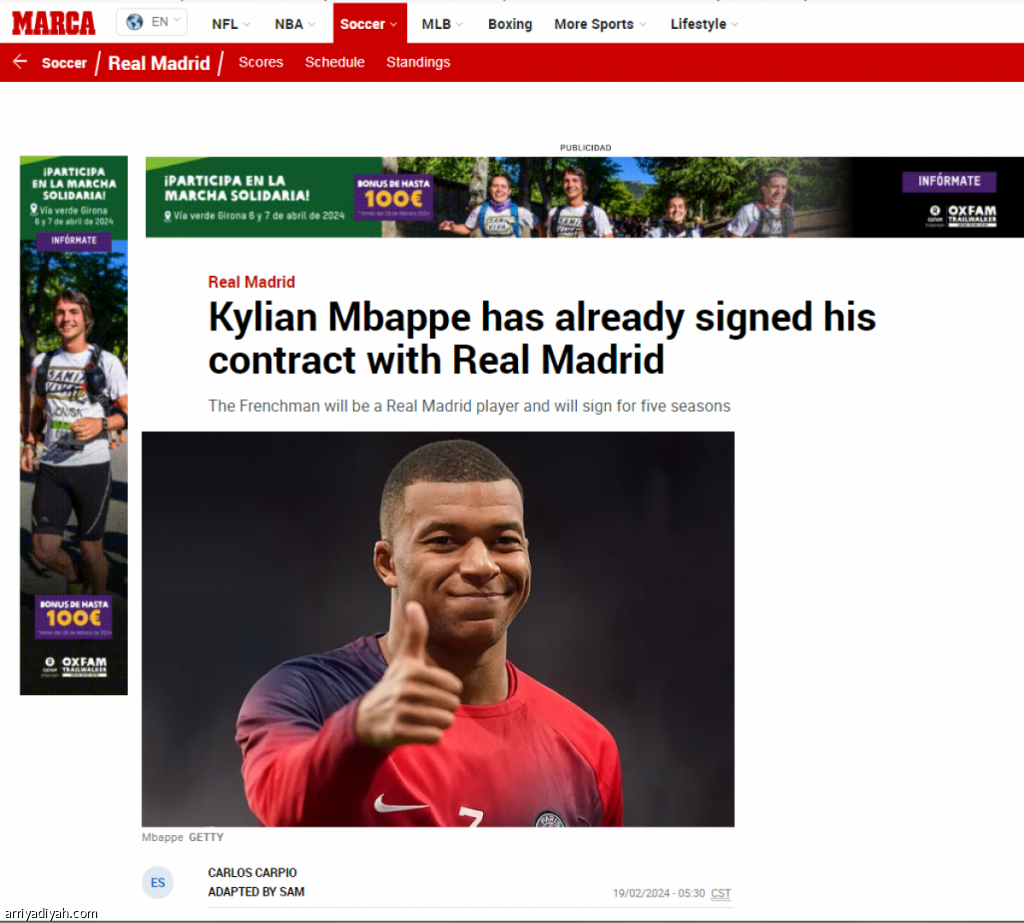Click the Mbappe article photo

click(438, 629)
